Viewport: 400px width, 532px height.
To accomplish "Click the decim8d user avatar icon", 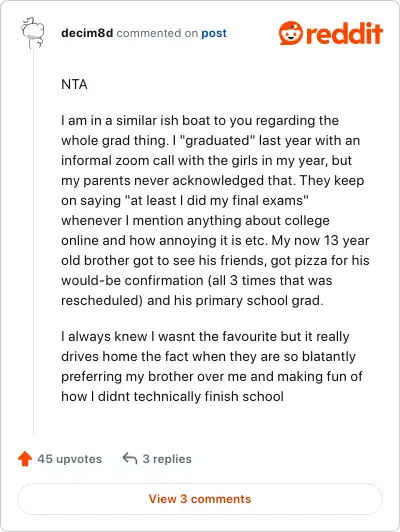I will (x=33, y=33).
